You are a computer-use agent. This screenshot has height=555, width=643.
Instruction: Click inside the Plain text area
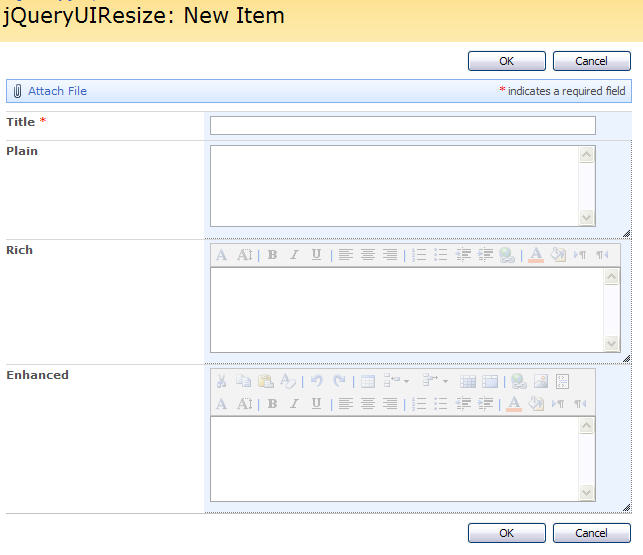(x=393, y=186)
